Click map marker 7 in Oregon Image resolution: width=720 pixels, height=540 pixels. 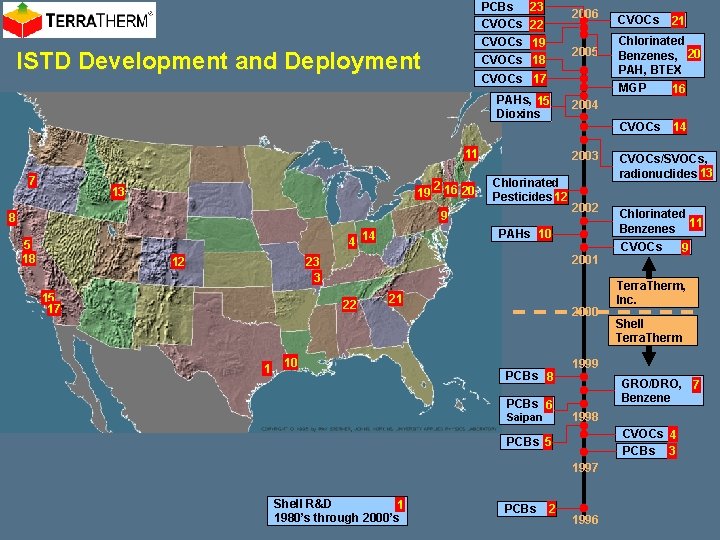click(x=32, y=180)
